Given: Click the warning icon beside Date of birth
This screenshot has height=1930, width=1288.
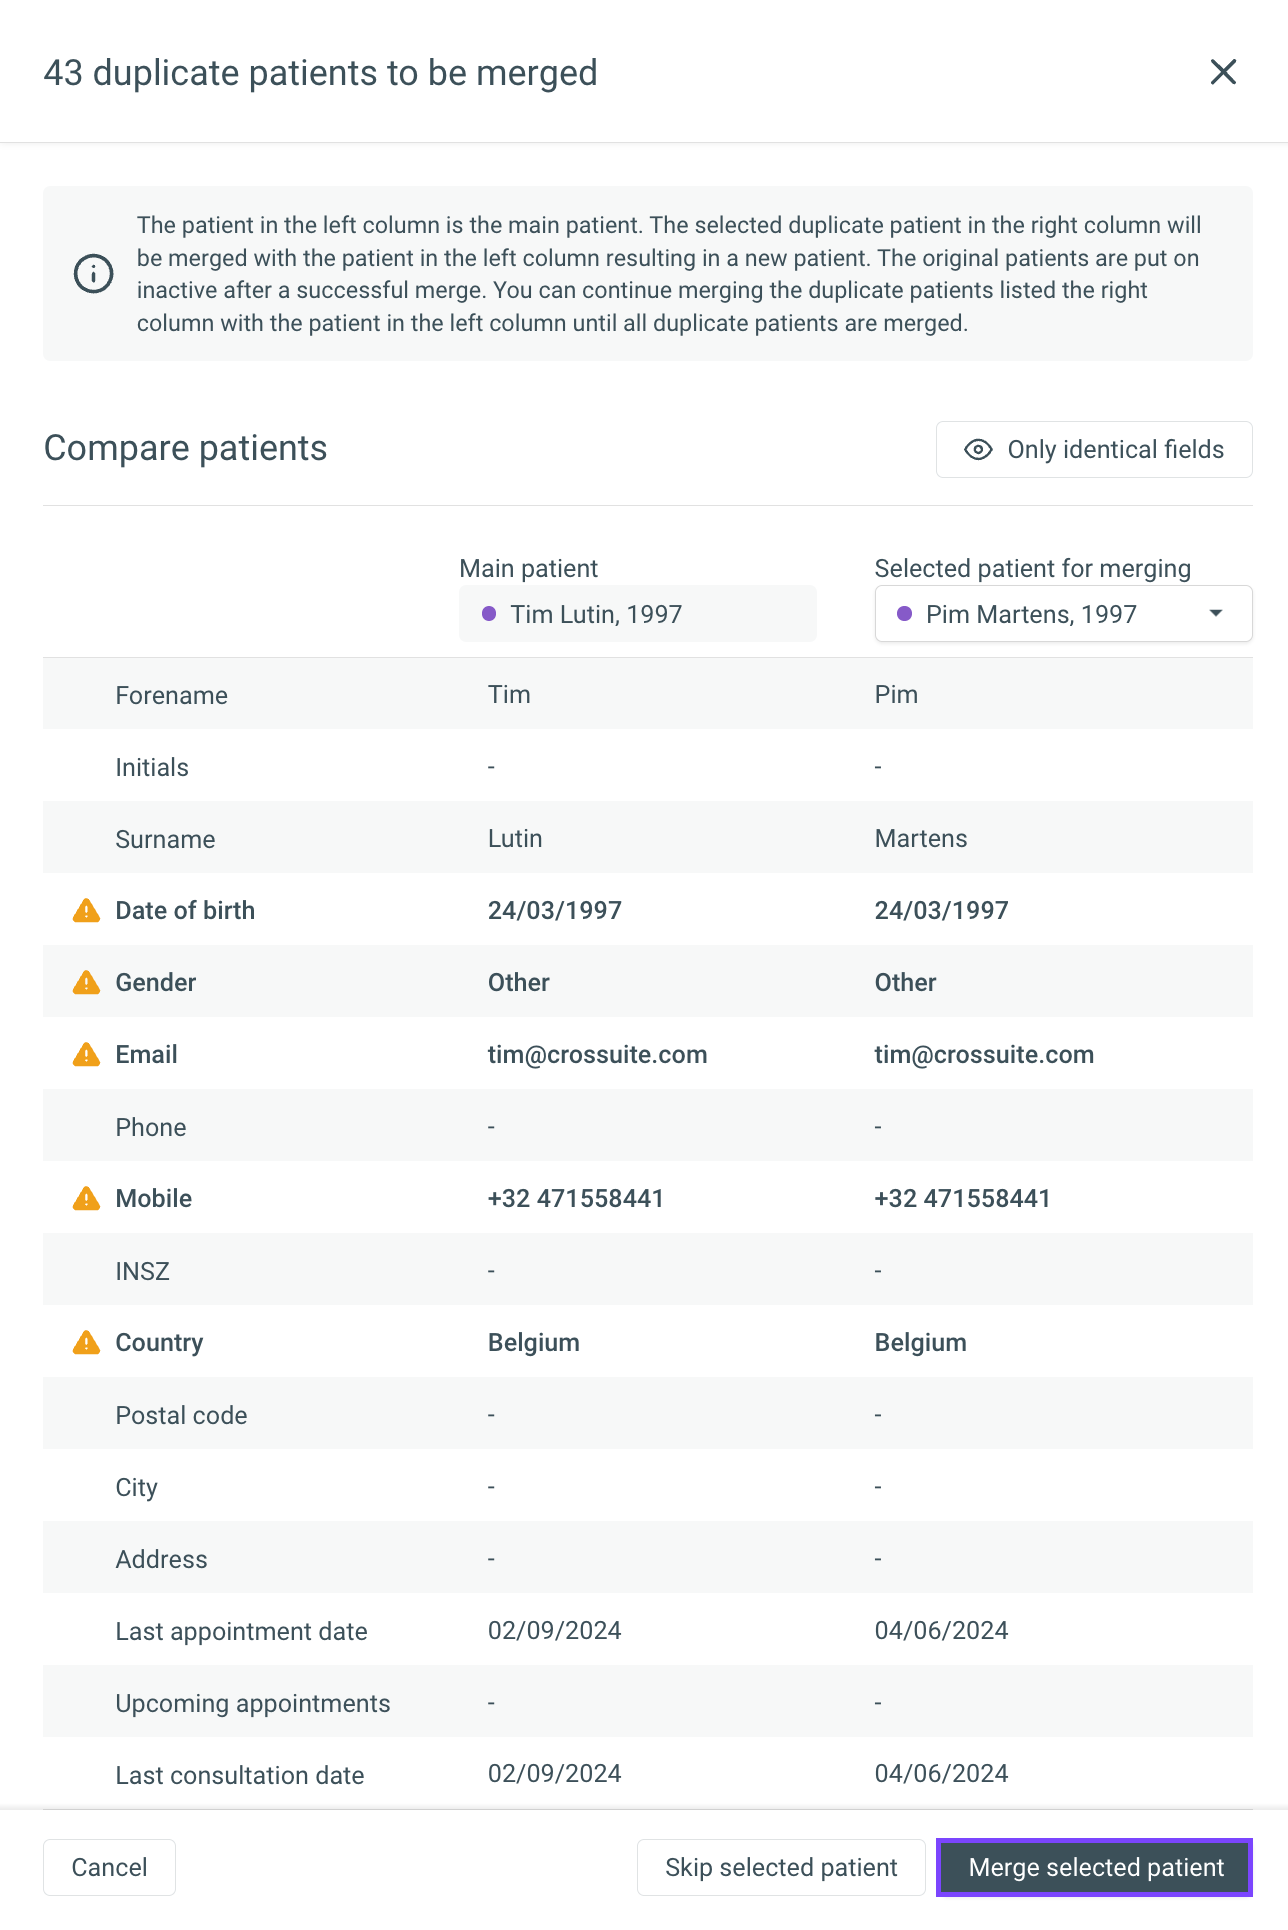Looking at the screenshot, I should pos(87,910).
